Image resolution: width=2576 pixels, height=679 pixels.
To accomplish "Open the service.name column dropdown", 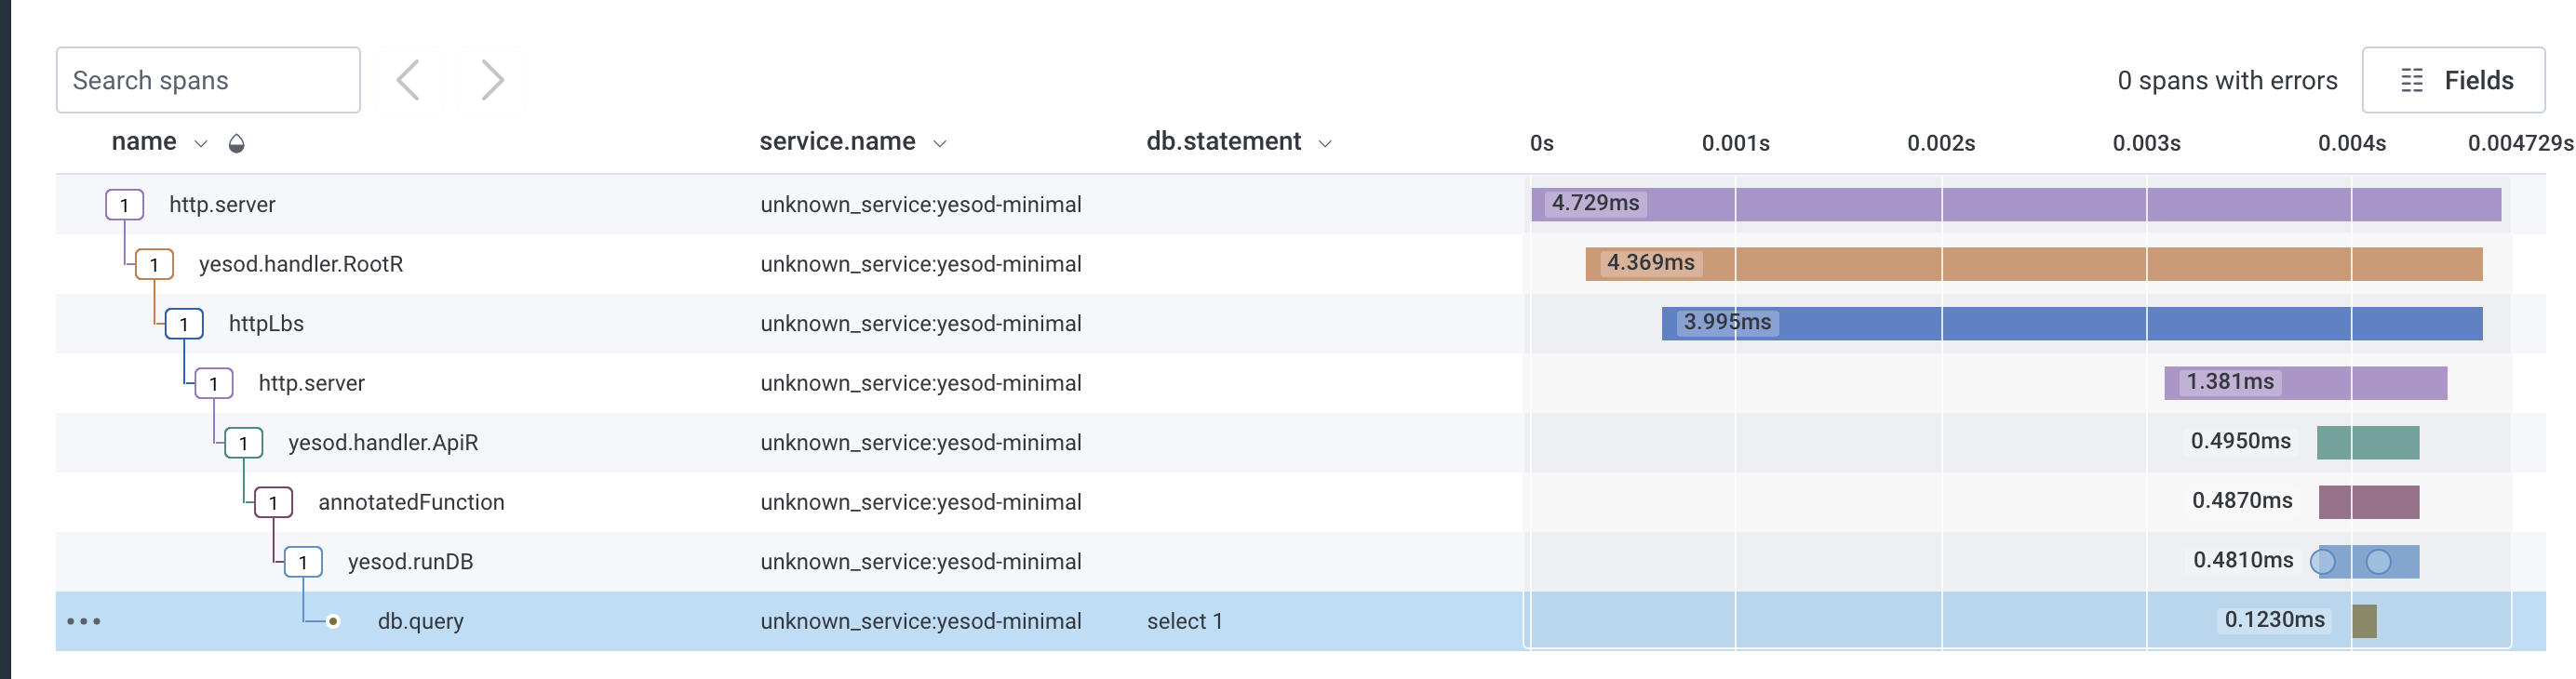I will (941, 142).
